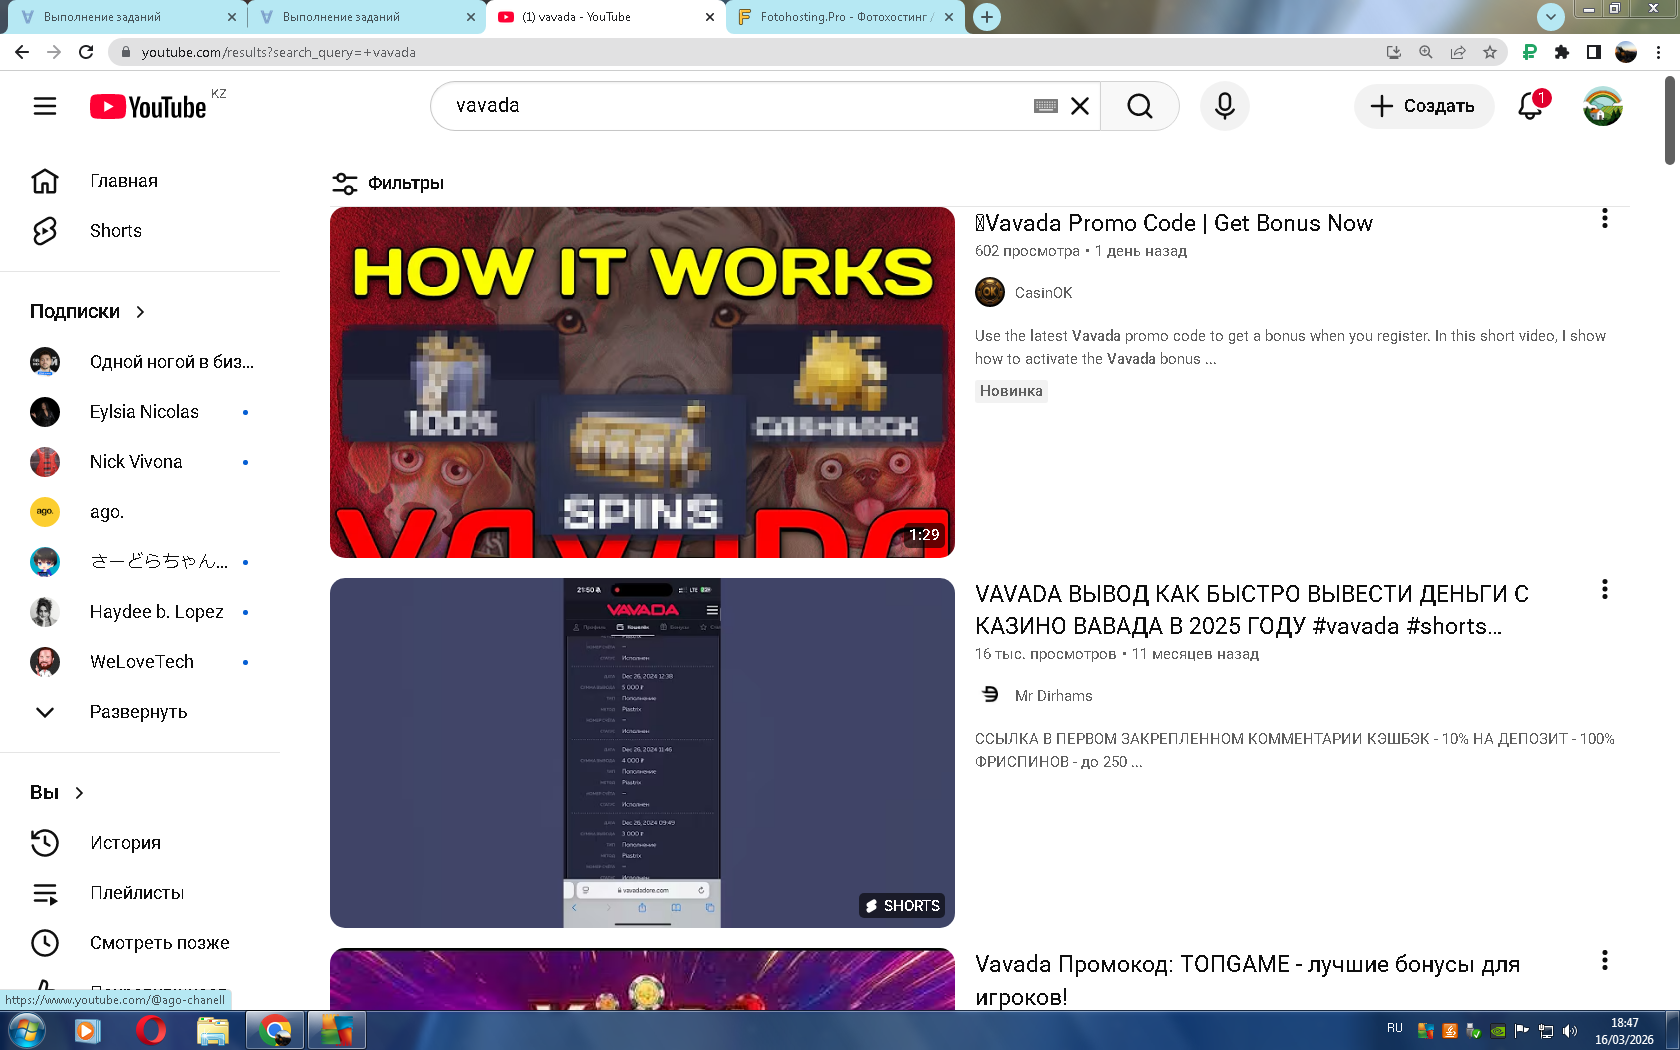The image size is (1680, 1050).
Task: Switch the RU input language indicator
Action: click(1395, 1028)
